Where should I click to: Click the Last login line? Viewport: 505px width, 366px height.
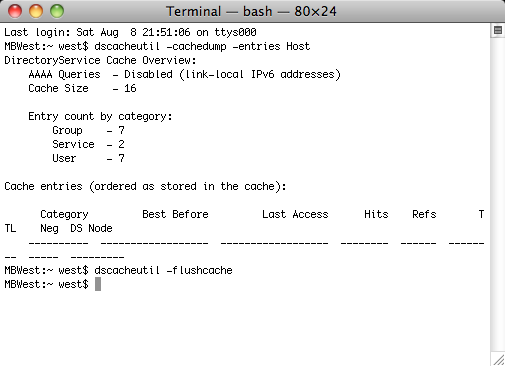(x=130, y=32)
